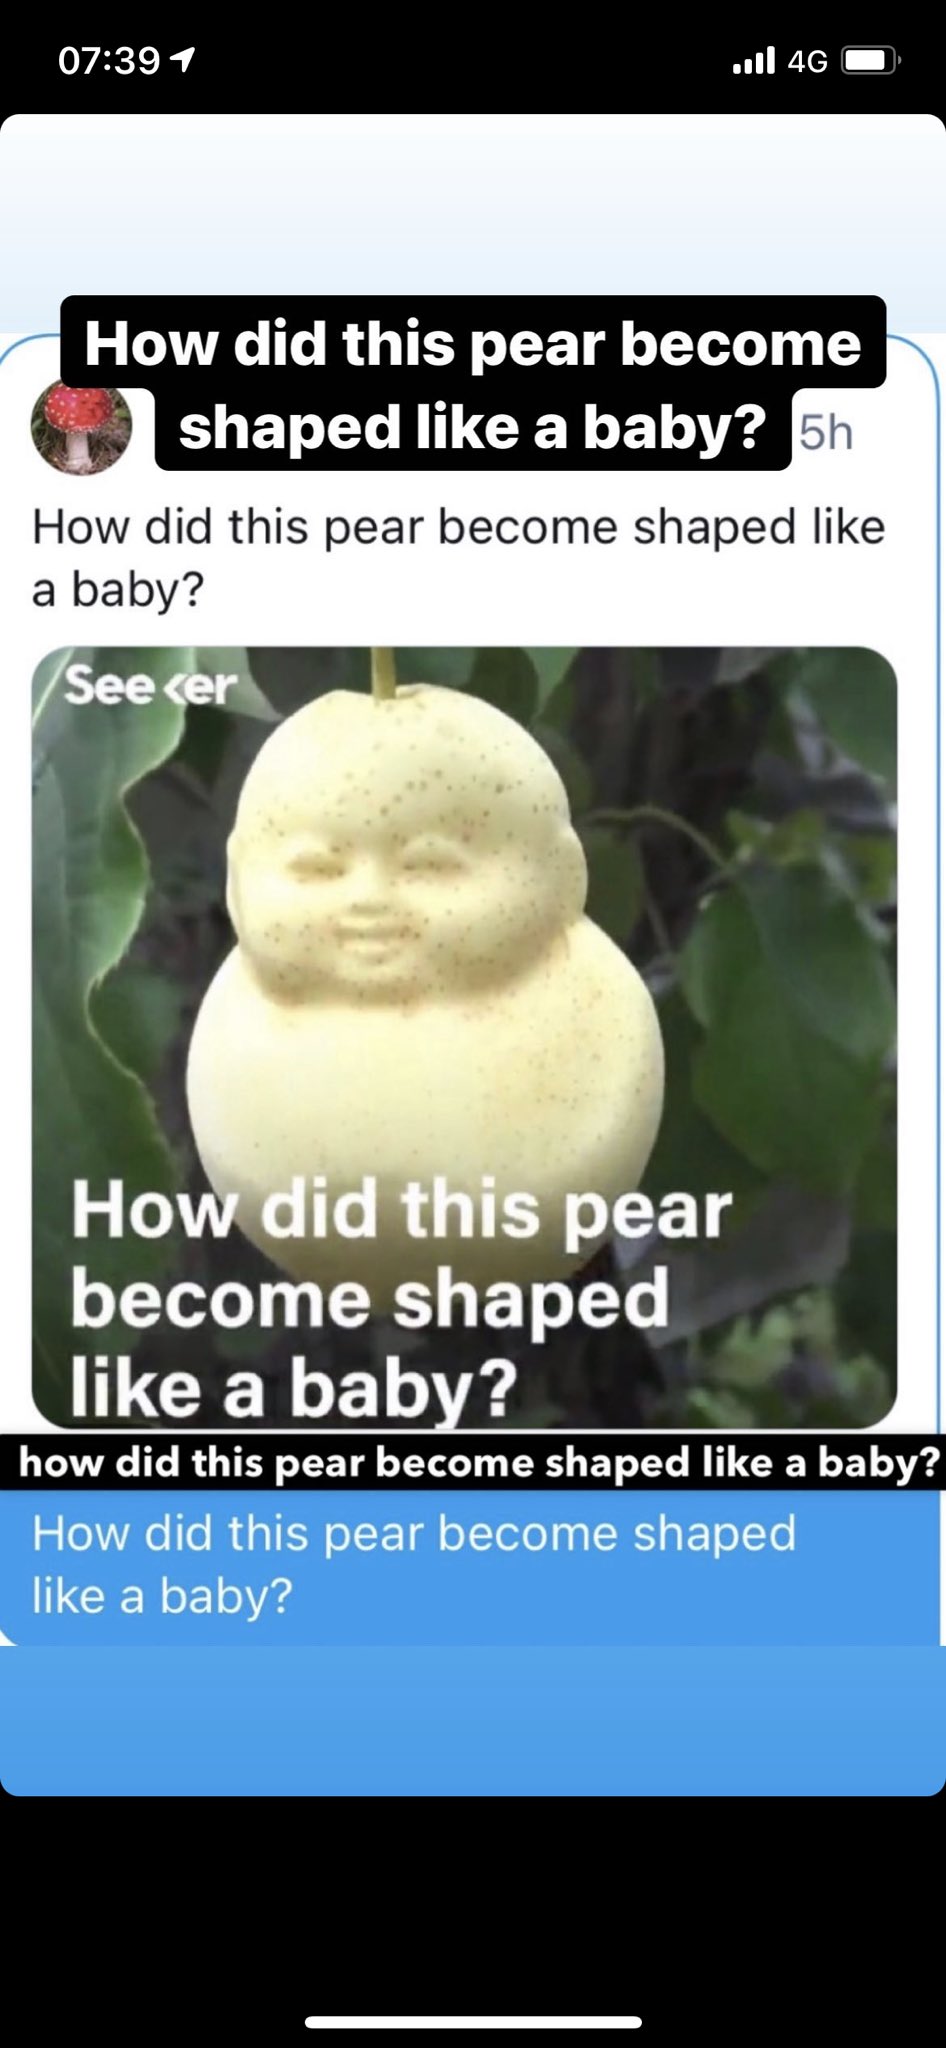Tap the black caption 'shaped like a baby?'
The image size is (946, 2048).
coord(473,428)
